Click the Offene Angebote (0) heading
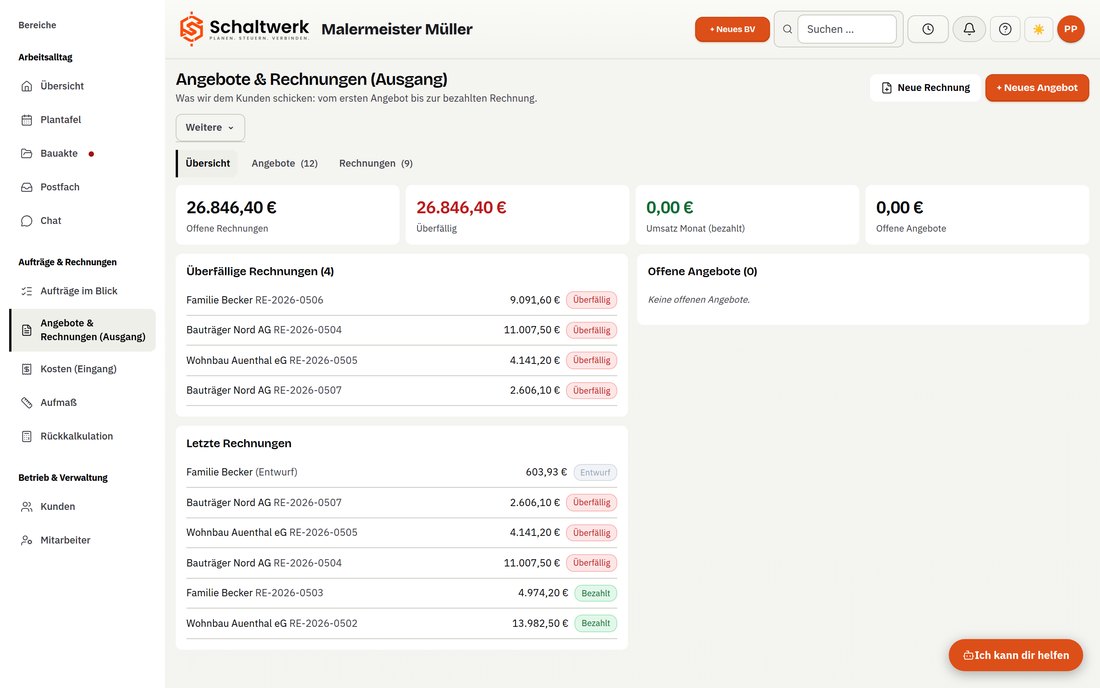This screenshot has height=688, width=1100. (x=702, y=271)
